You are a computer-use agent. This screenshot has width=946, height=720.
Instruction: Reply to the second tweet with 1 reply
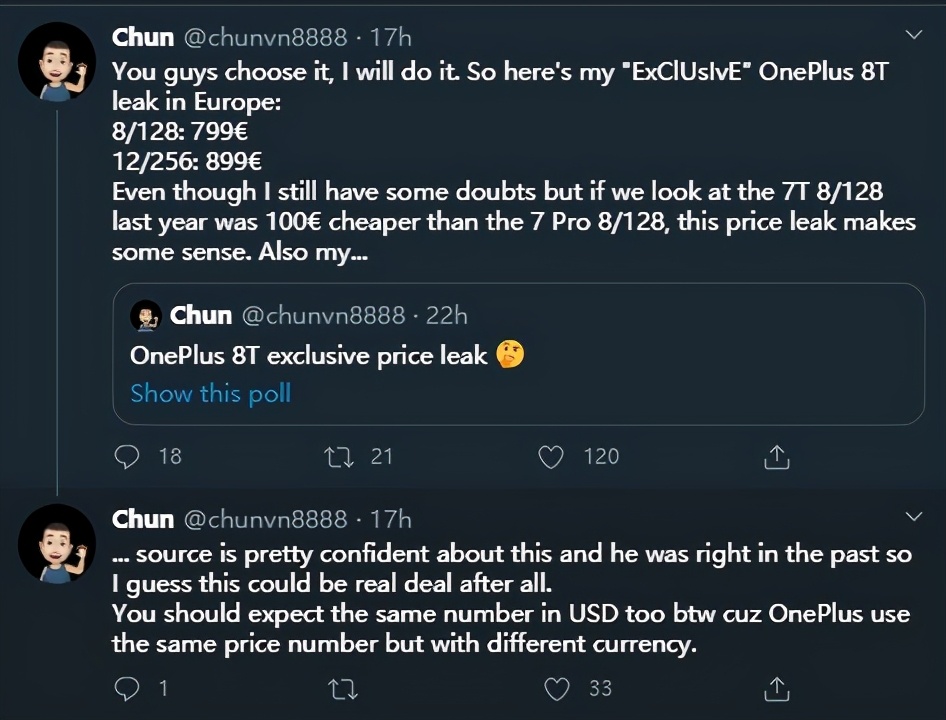tap(127, 689)
